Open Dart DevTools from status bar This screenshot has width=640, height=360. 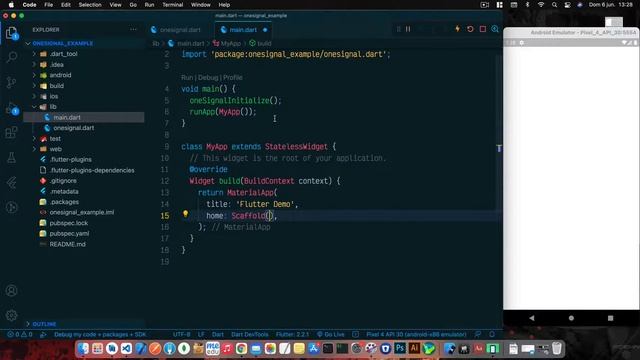coord(249,334)
